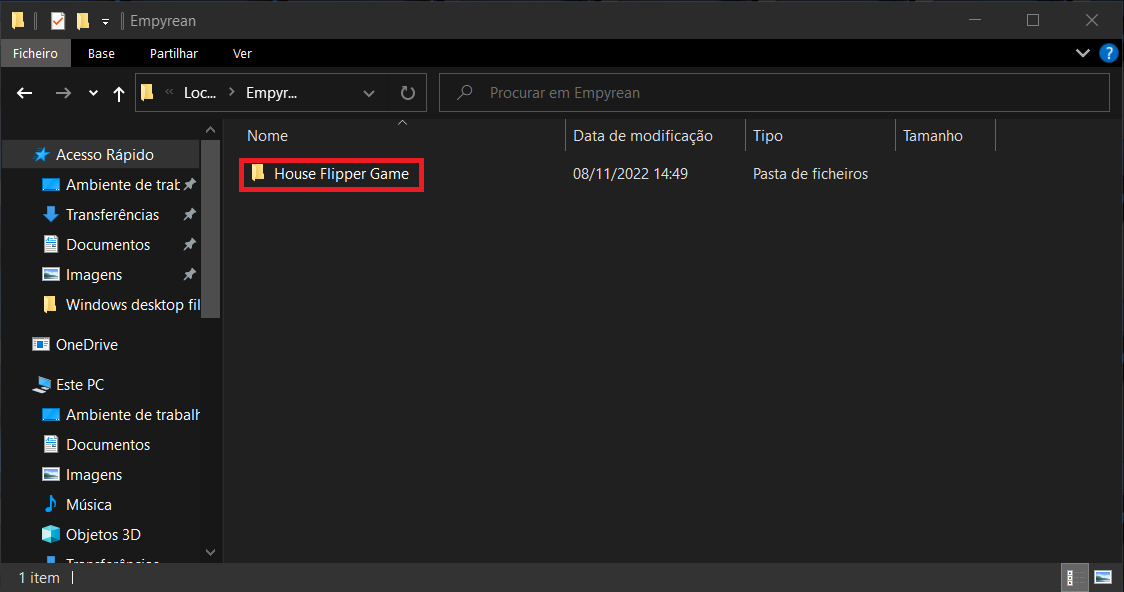The width and height of the screenshot is (1124, 592).
Task: Switch to details view in status bar
Action: [1072, 577]
